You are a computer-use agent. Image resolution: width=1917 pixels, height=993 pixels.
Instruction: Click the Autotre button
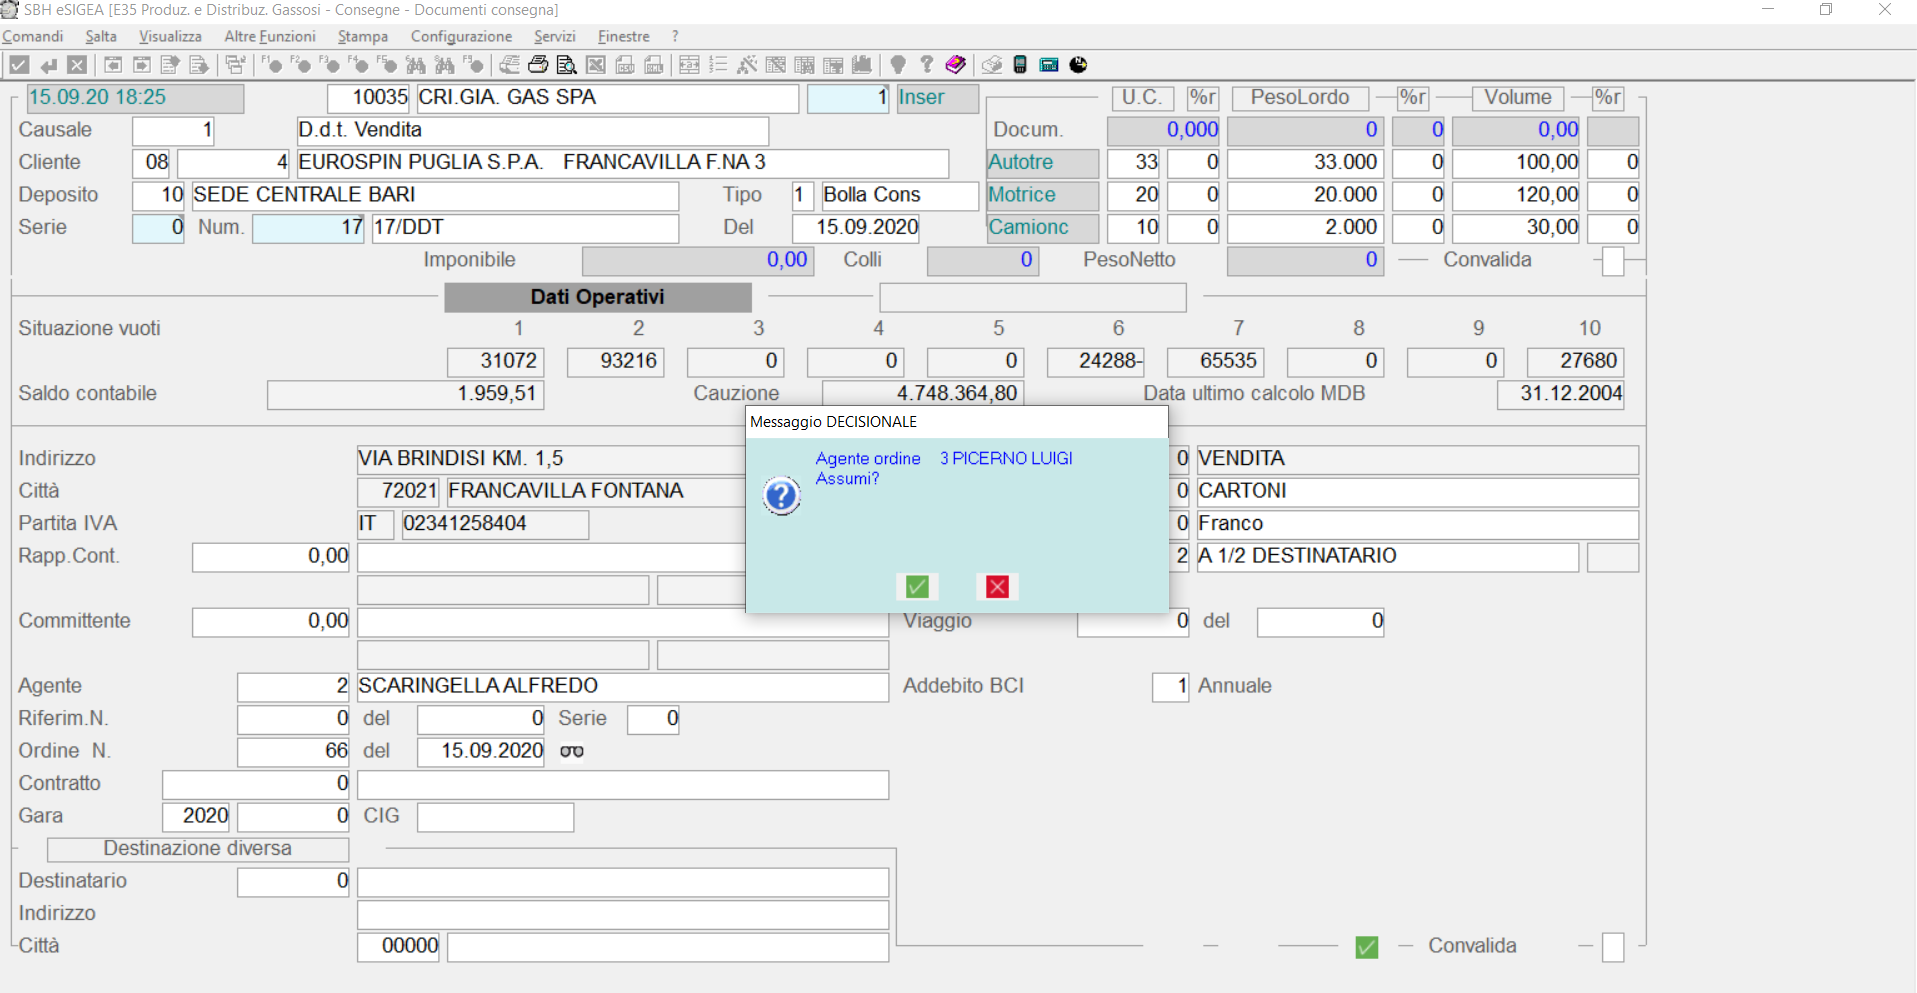(x=1042, y=162)
